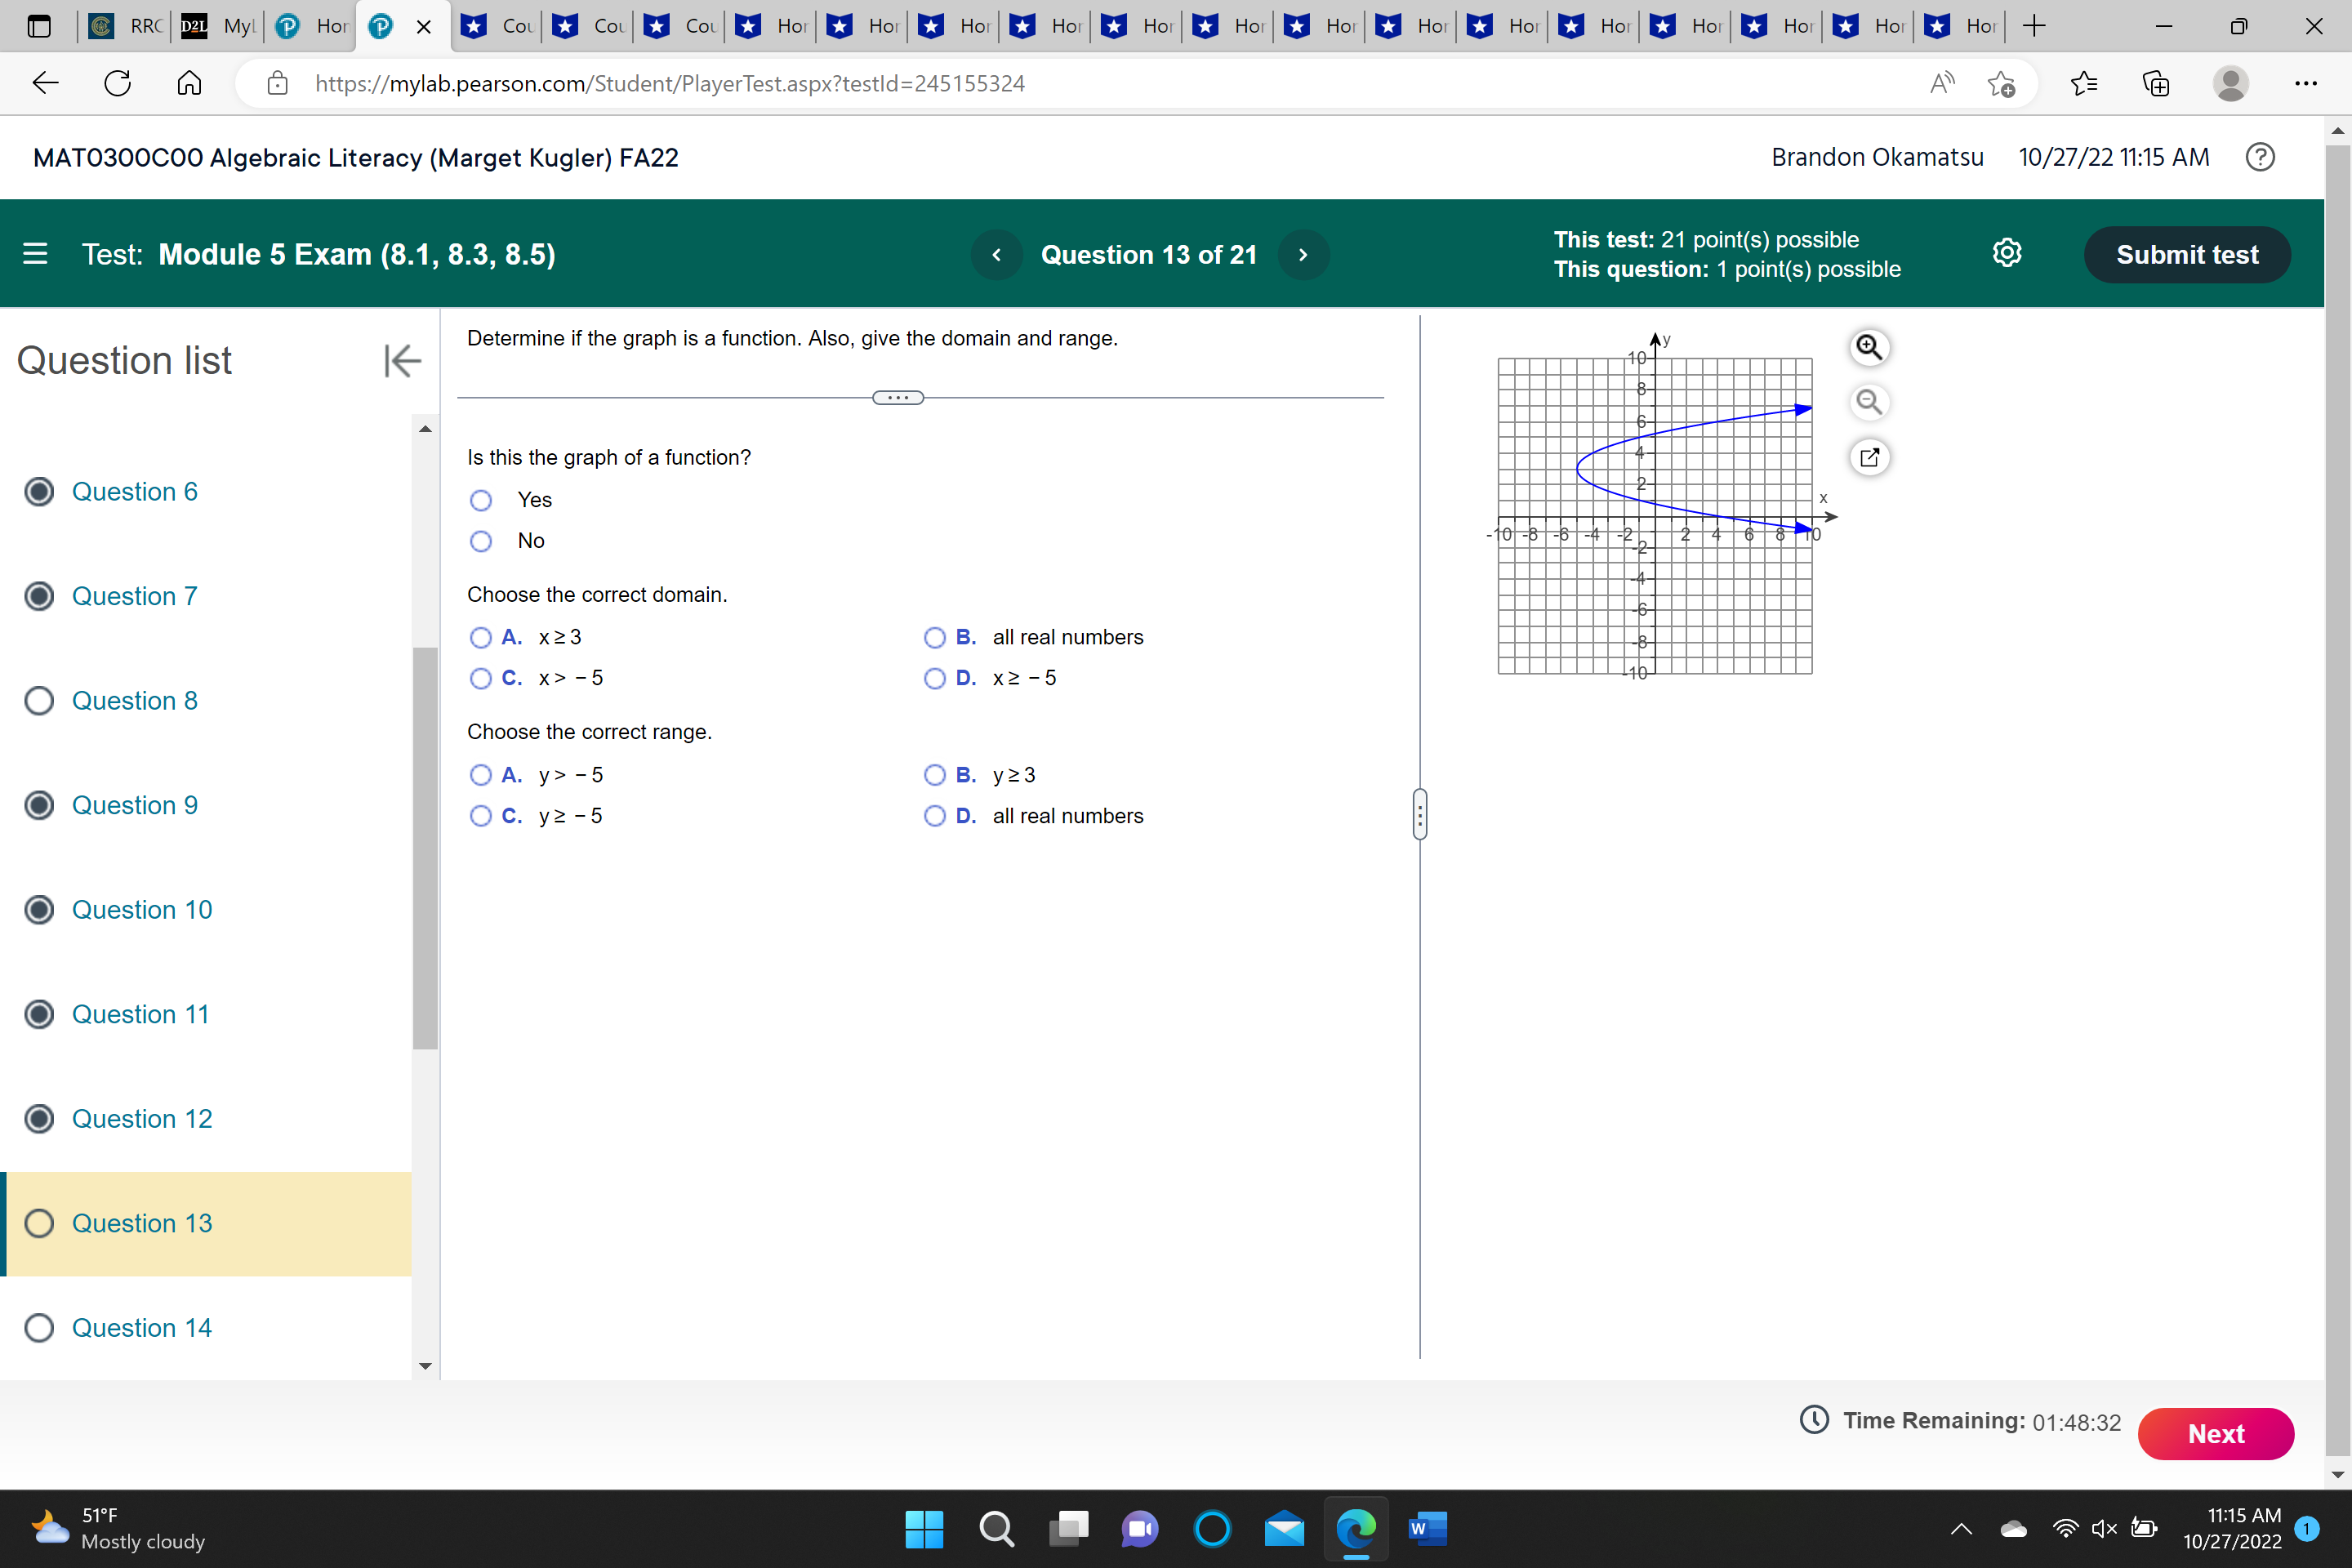The width and height of the screenshot is (2352, 1568).
Task: Go to the previous question with left chevron
Action: tap(996, 254)
